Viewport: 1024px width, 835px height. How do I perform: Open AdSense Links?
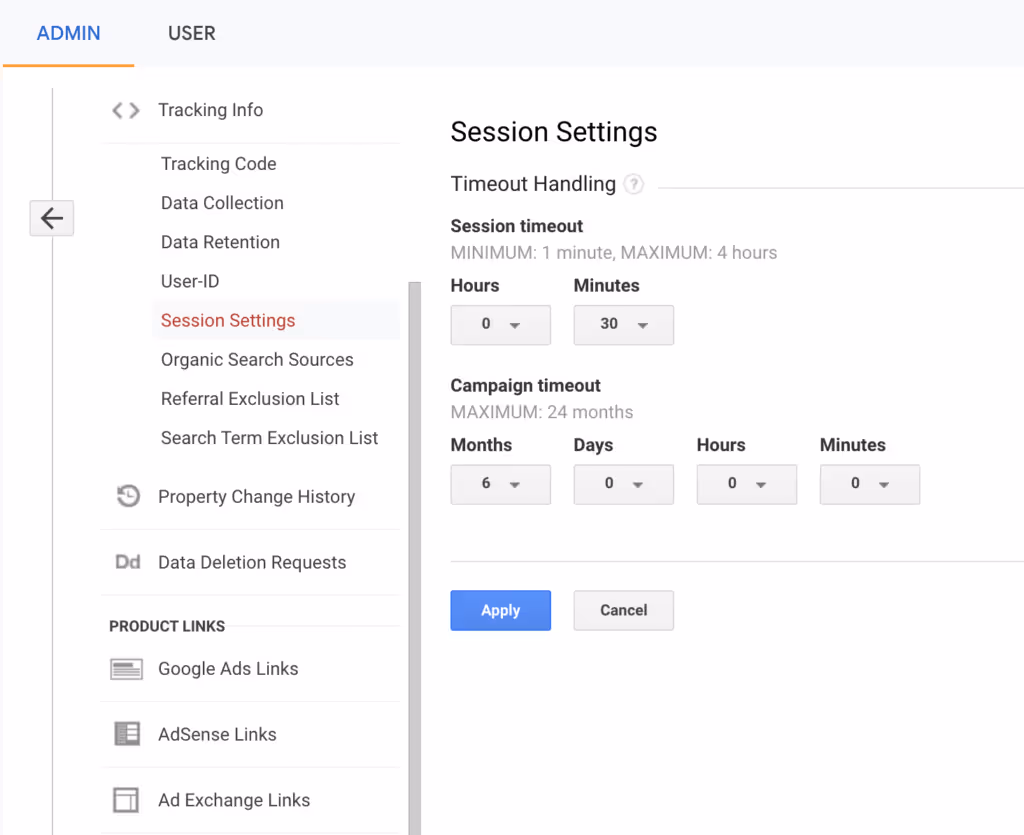tap(217, 734)
